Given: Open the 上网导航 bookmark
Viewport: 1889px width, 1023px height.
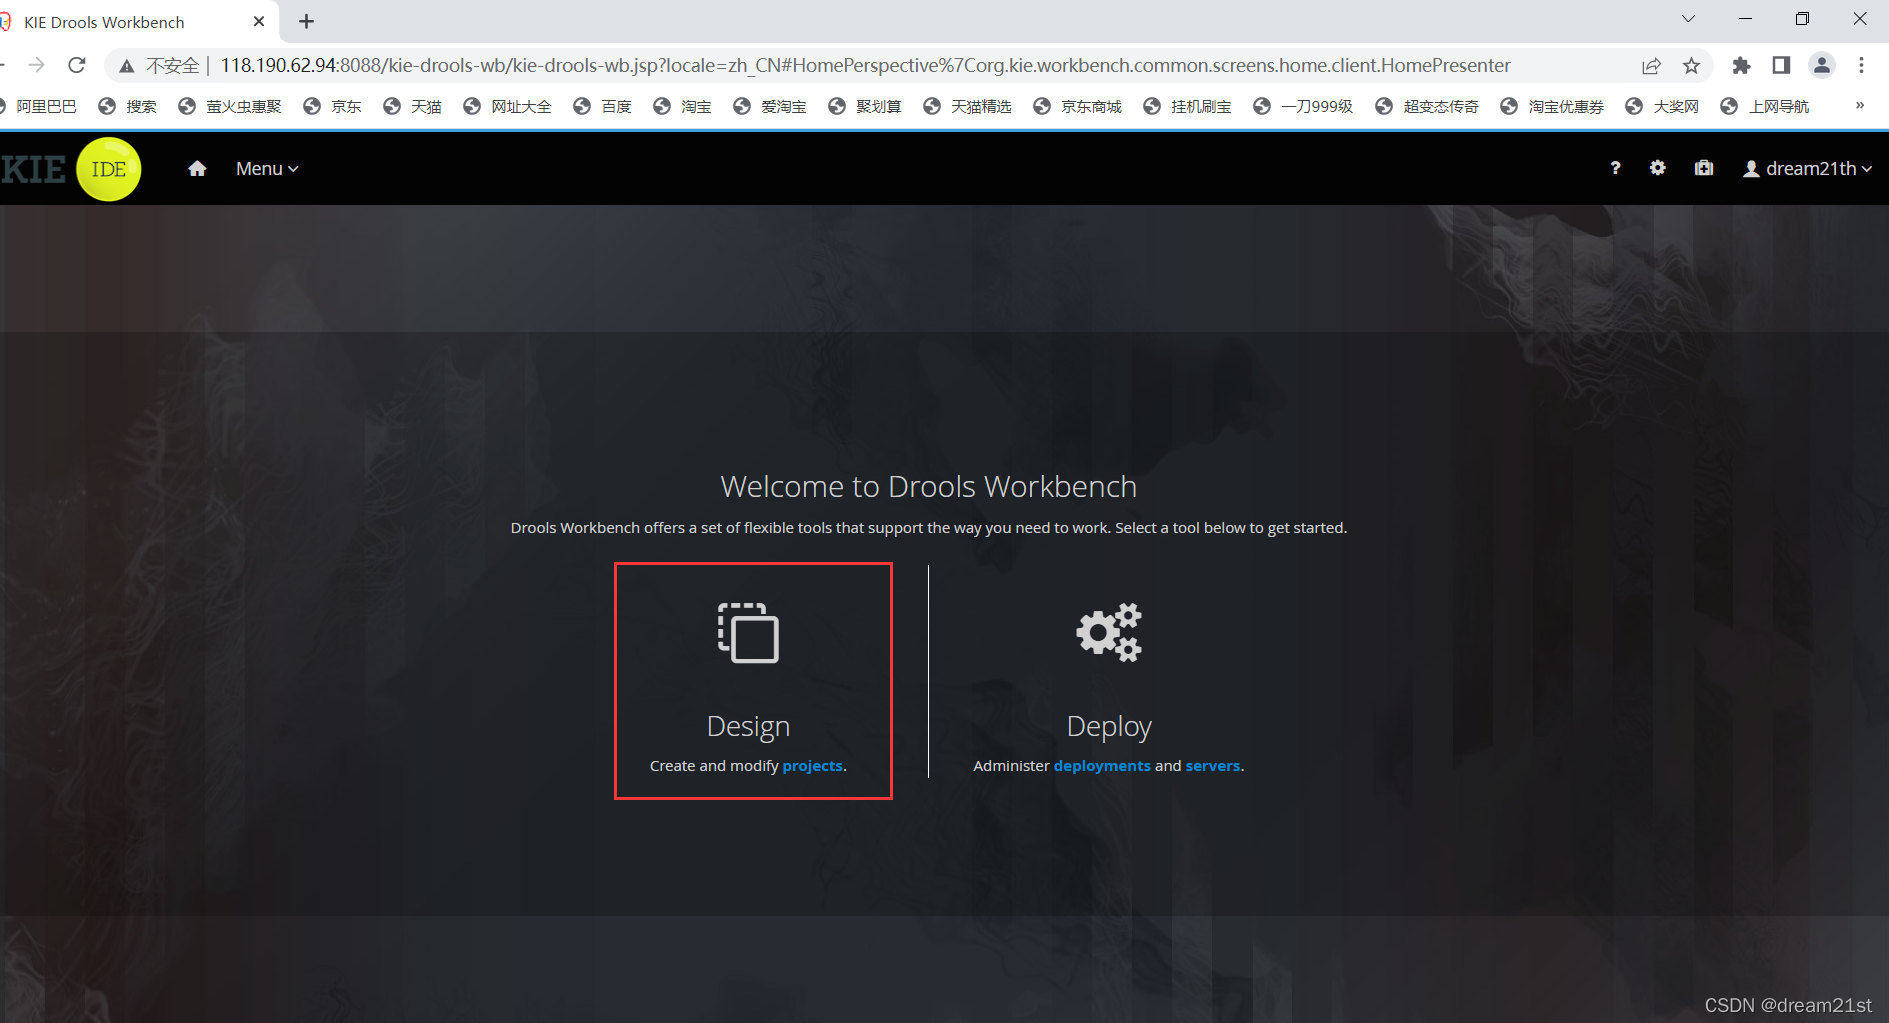Looking at the screenshot, I should [1765, 106].
